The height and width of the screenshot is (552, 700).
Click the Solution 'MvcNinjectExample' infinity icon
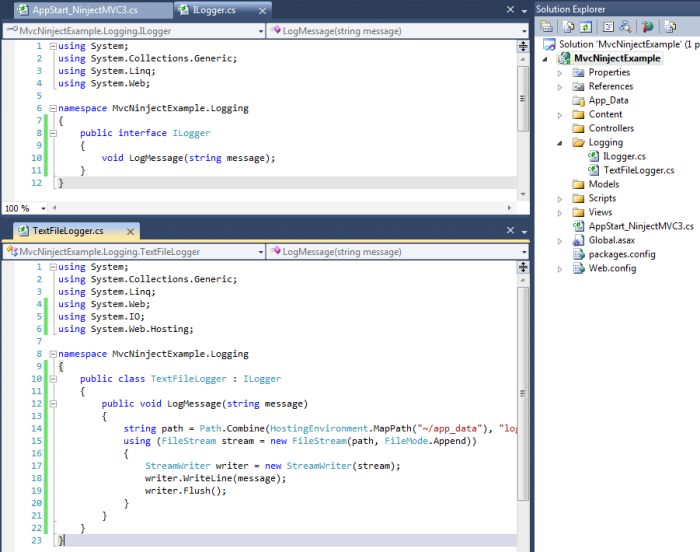pos(549,45)
